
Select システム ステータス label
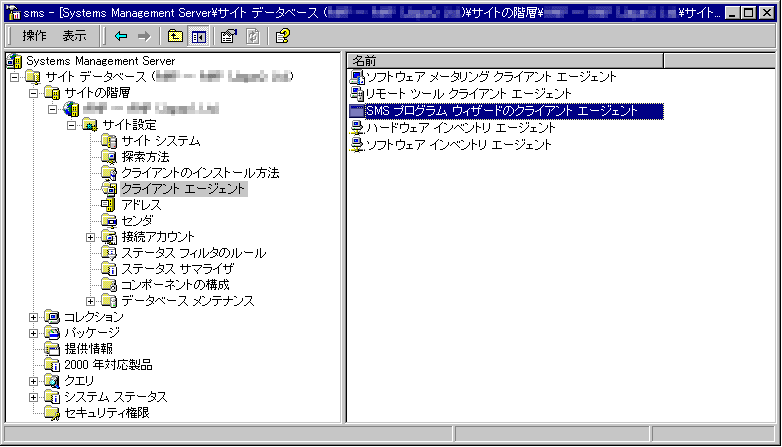[116, 397]
